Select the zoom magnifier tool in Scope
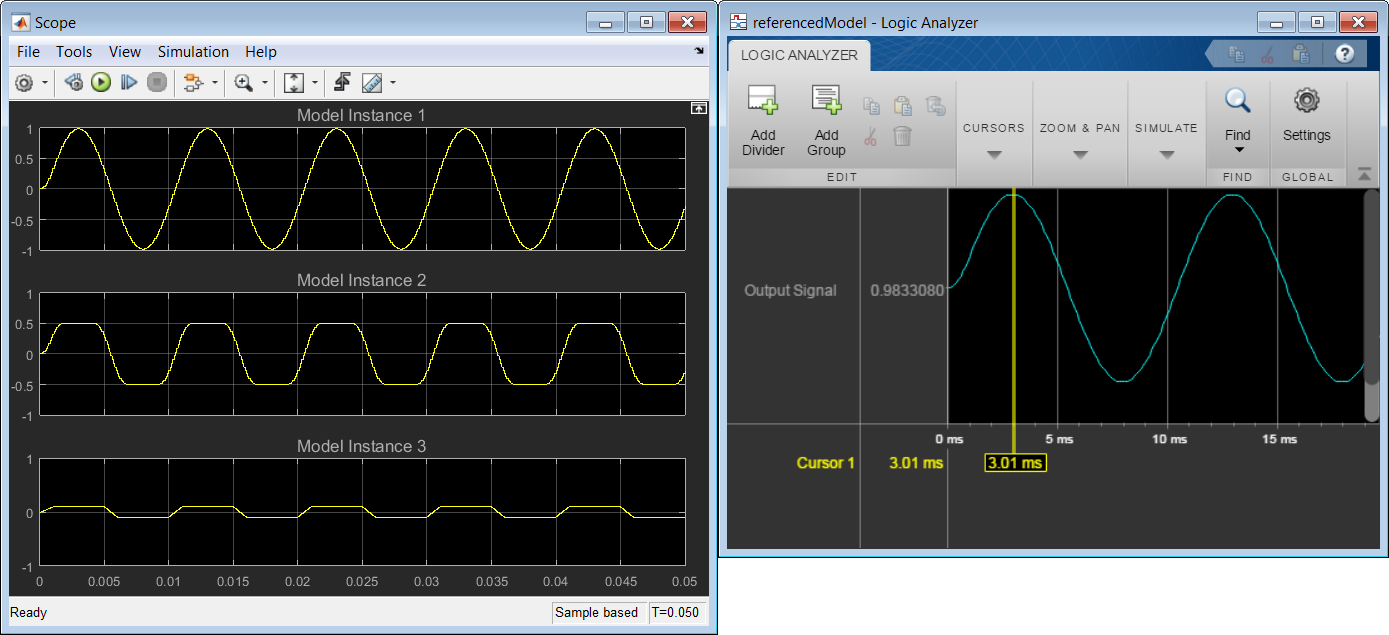This screenshot has height=635, width=1389. [243, 82]
